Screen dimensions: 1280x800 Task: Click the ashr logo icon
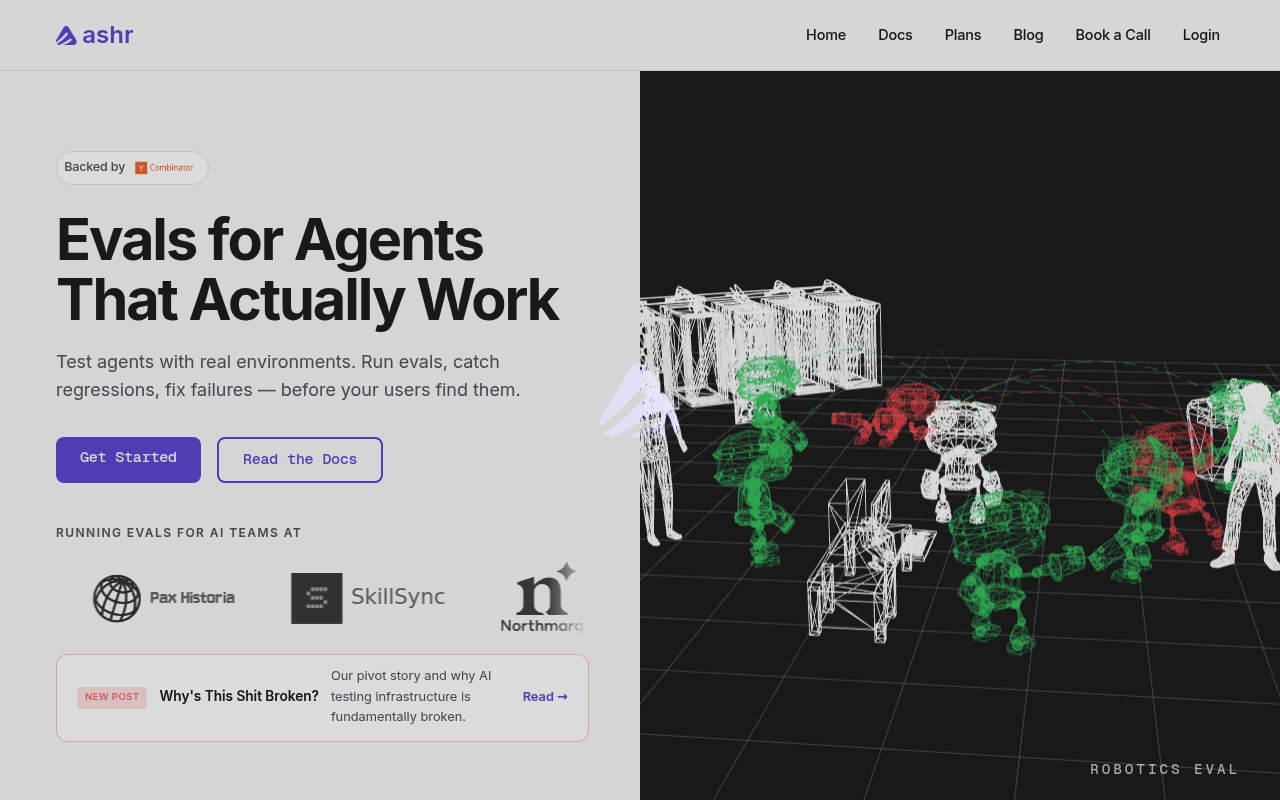(66, 36)
